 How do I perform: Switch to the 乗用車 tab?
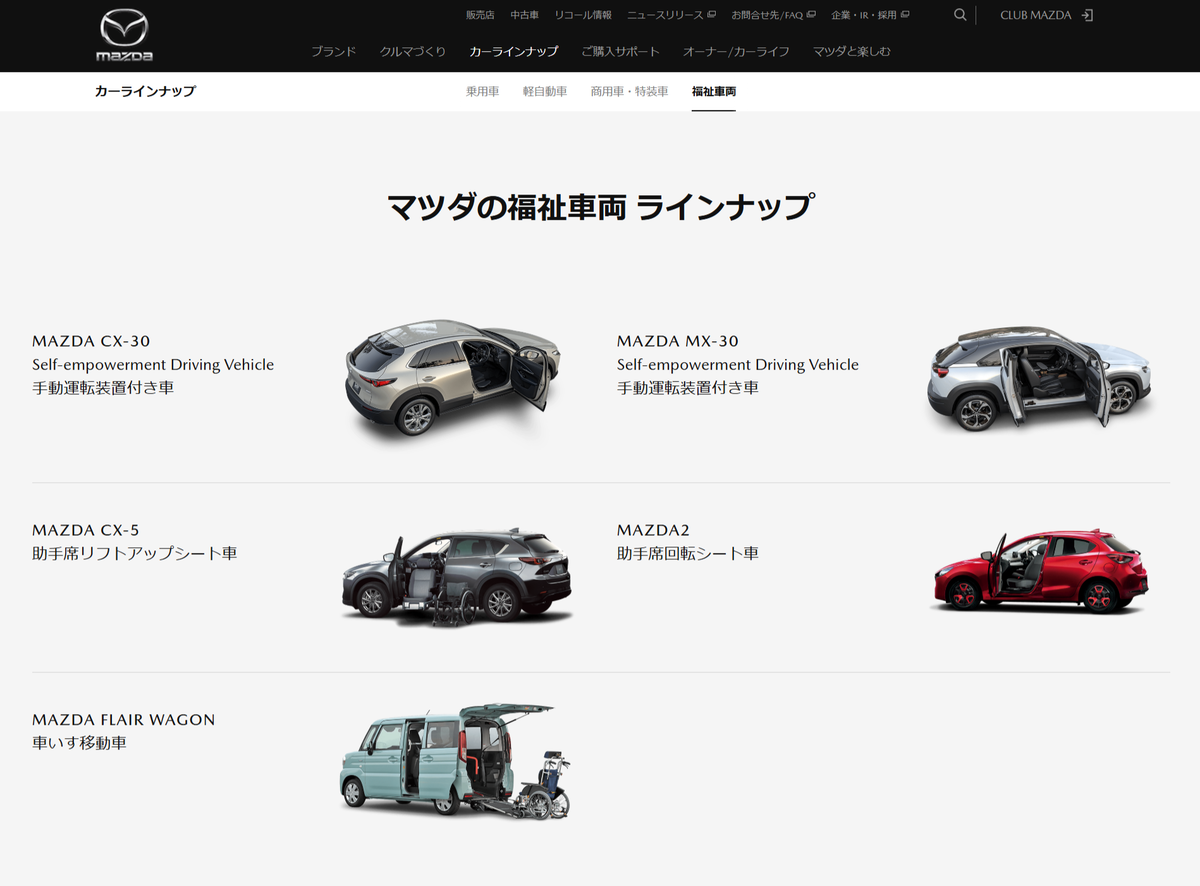pos(482,91)
